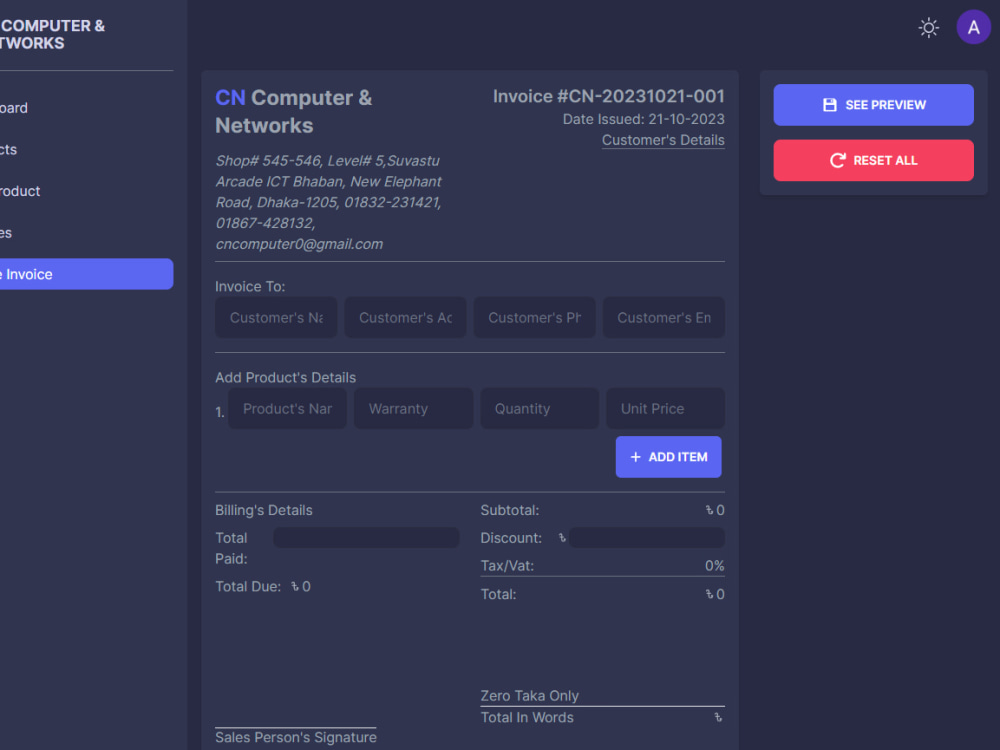The height and width of the screenshot is (750, 1000).
Task: Open the purple "A" avatar account menu
Action: coord(973,27)
